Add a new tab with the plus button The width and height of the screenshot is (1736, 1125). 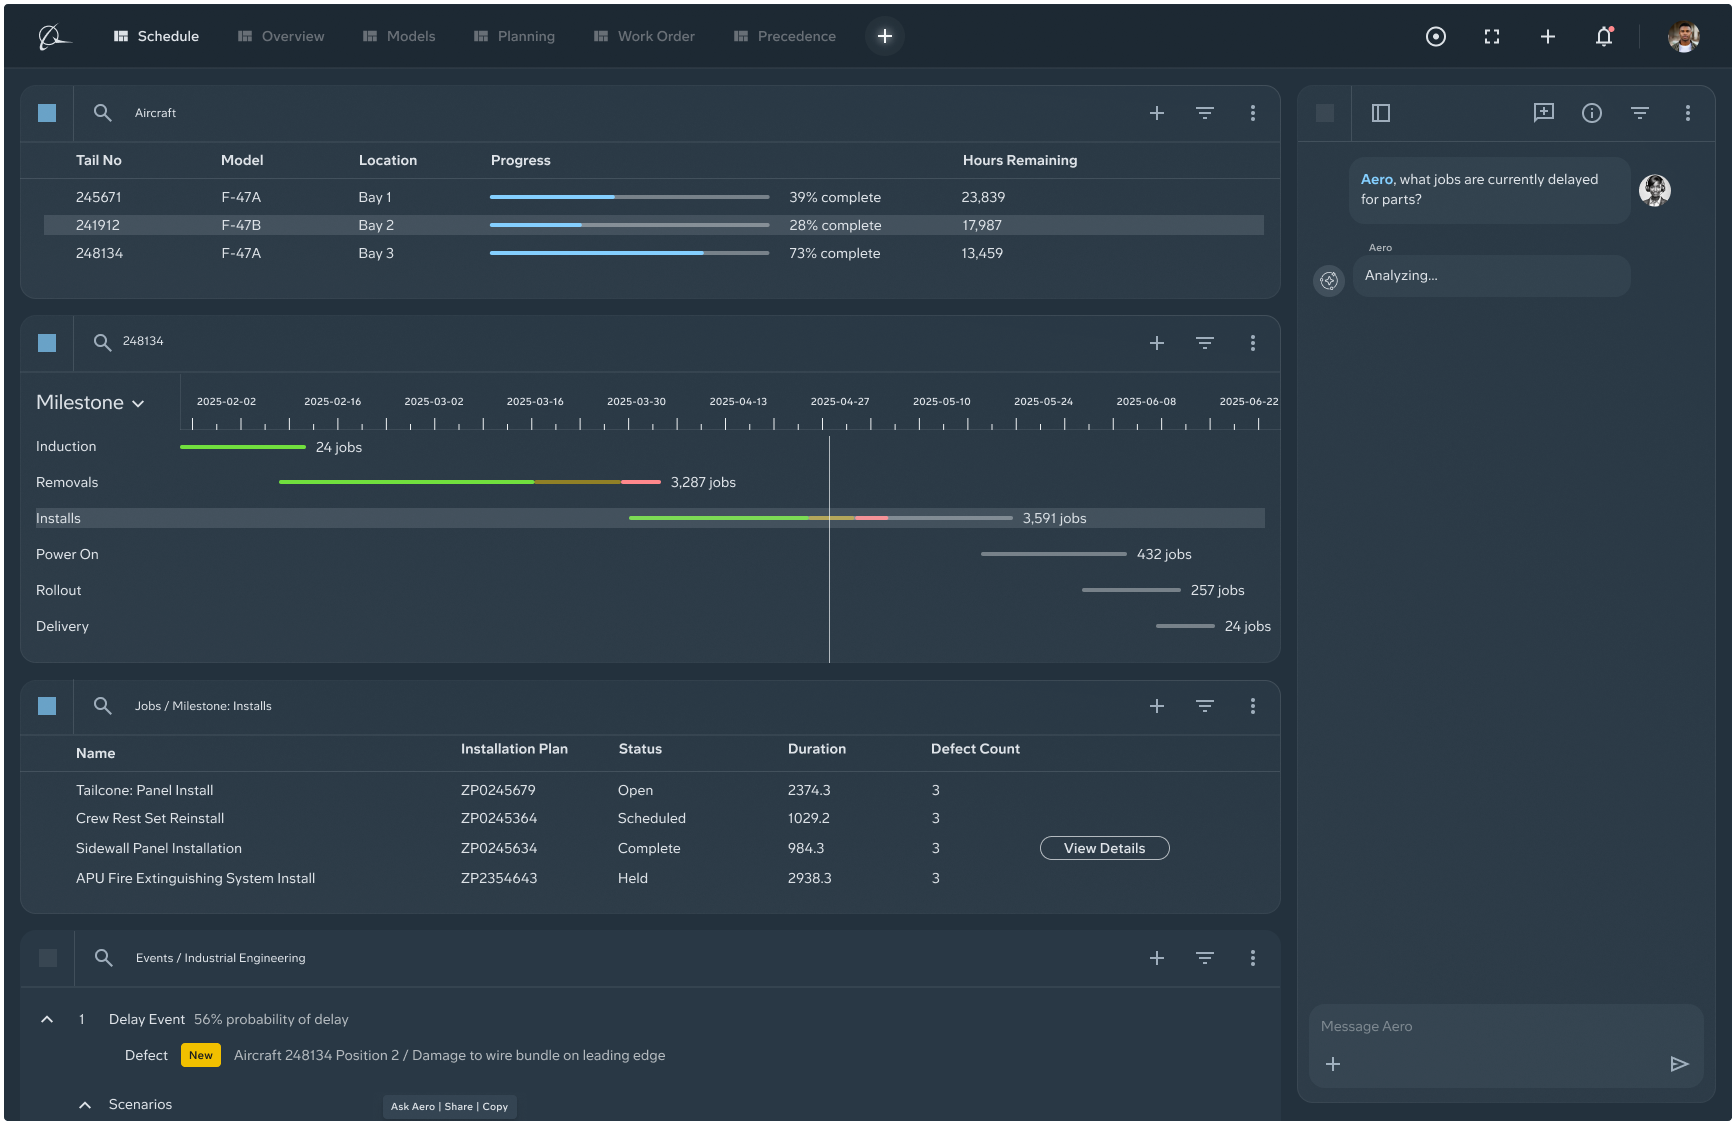click(885, 36)
